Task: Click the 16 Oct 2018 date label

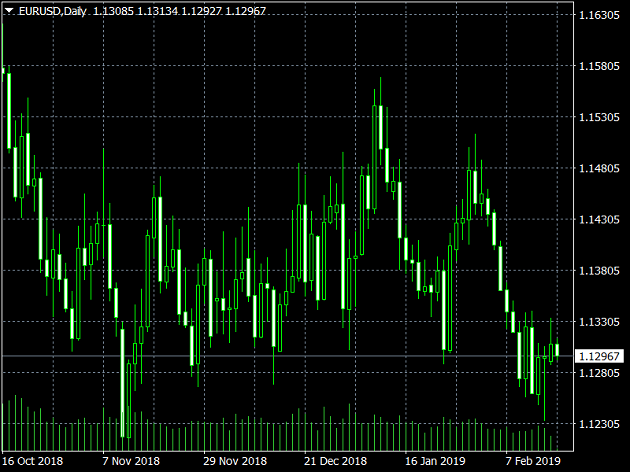Action: point(33,461)
